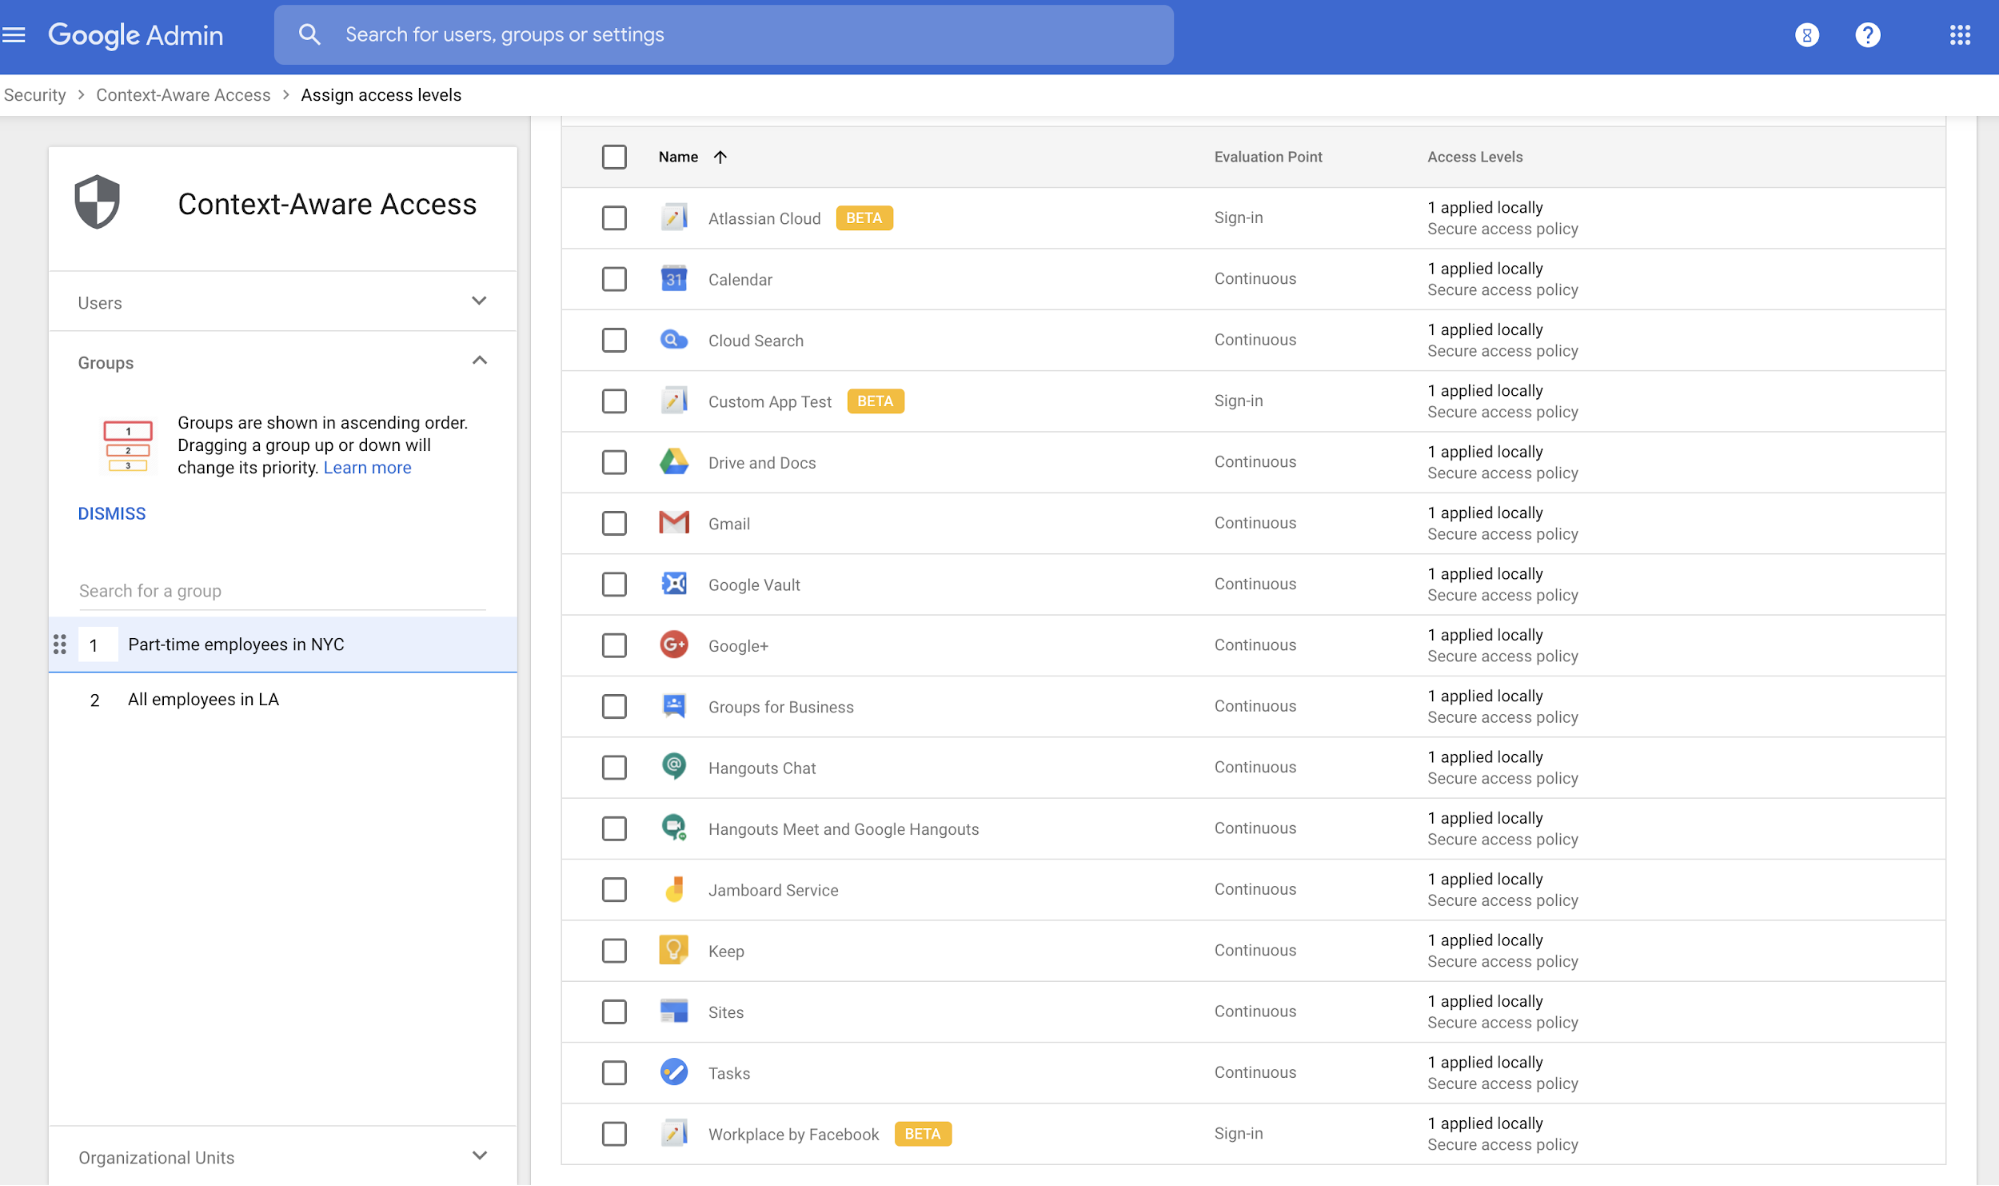Image resolution: width=1999 pixels, height=1186 pixels.
Task: Click the BETA badge next to Custom App Test
Action: pos(875,401)
